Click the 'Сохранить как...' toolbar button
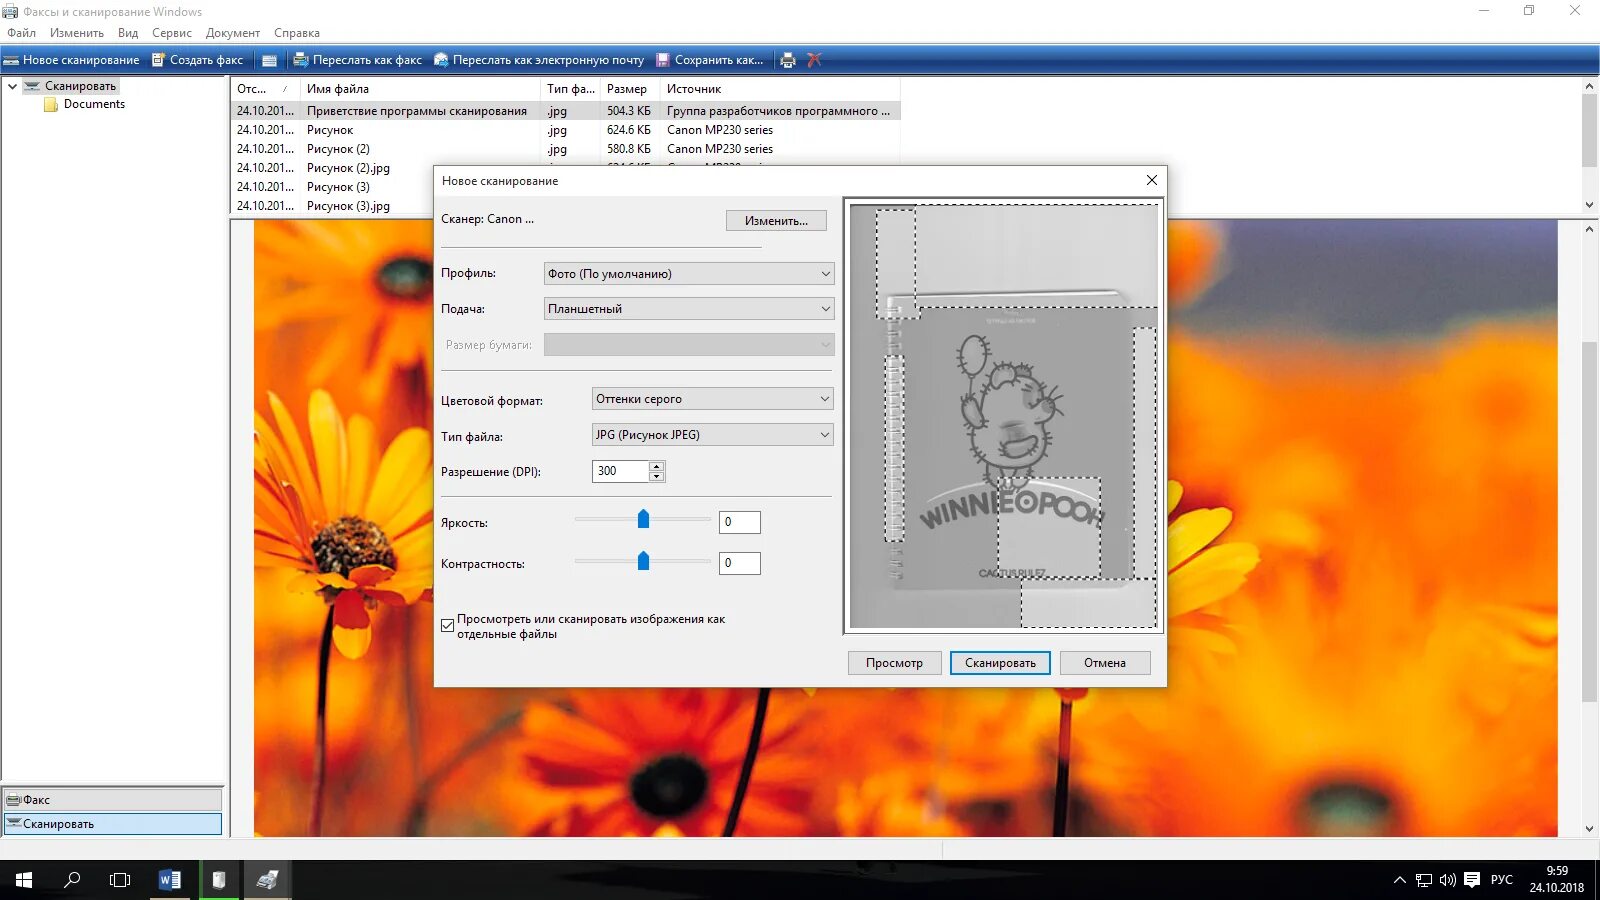 709,60
